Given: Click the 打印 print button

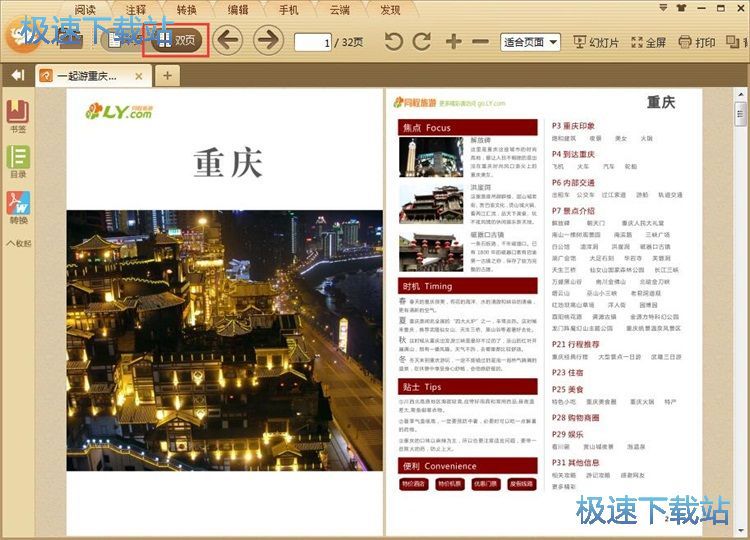Looking at the screenshot, I should [696, 42].
